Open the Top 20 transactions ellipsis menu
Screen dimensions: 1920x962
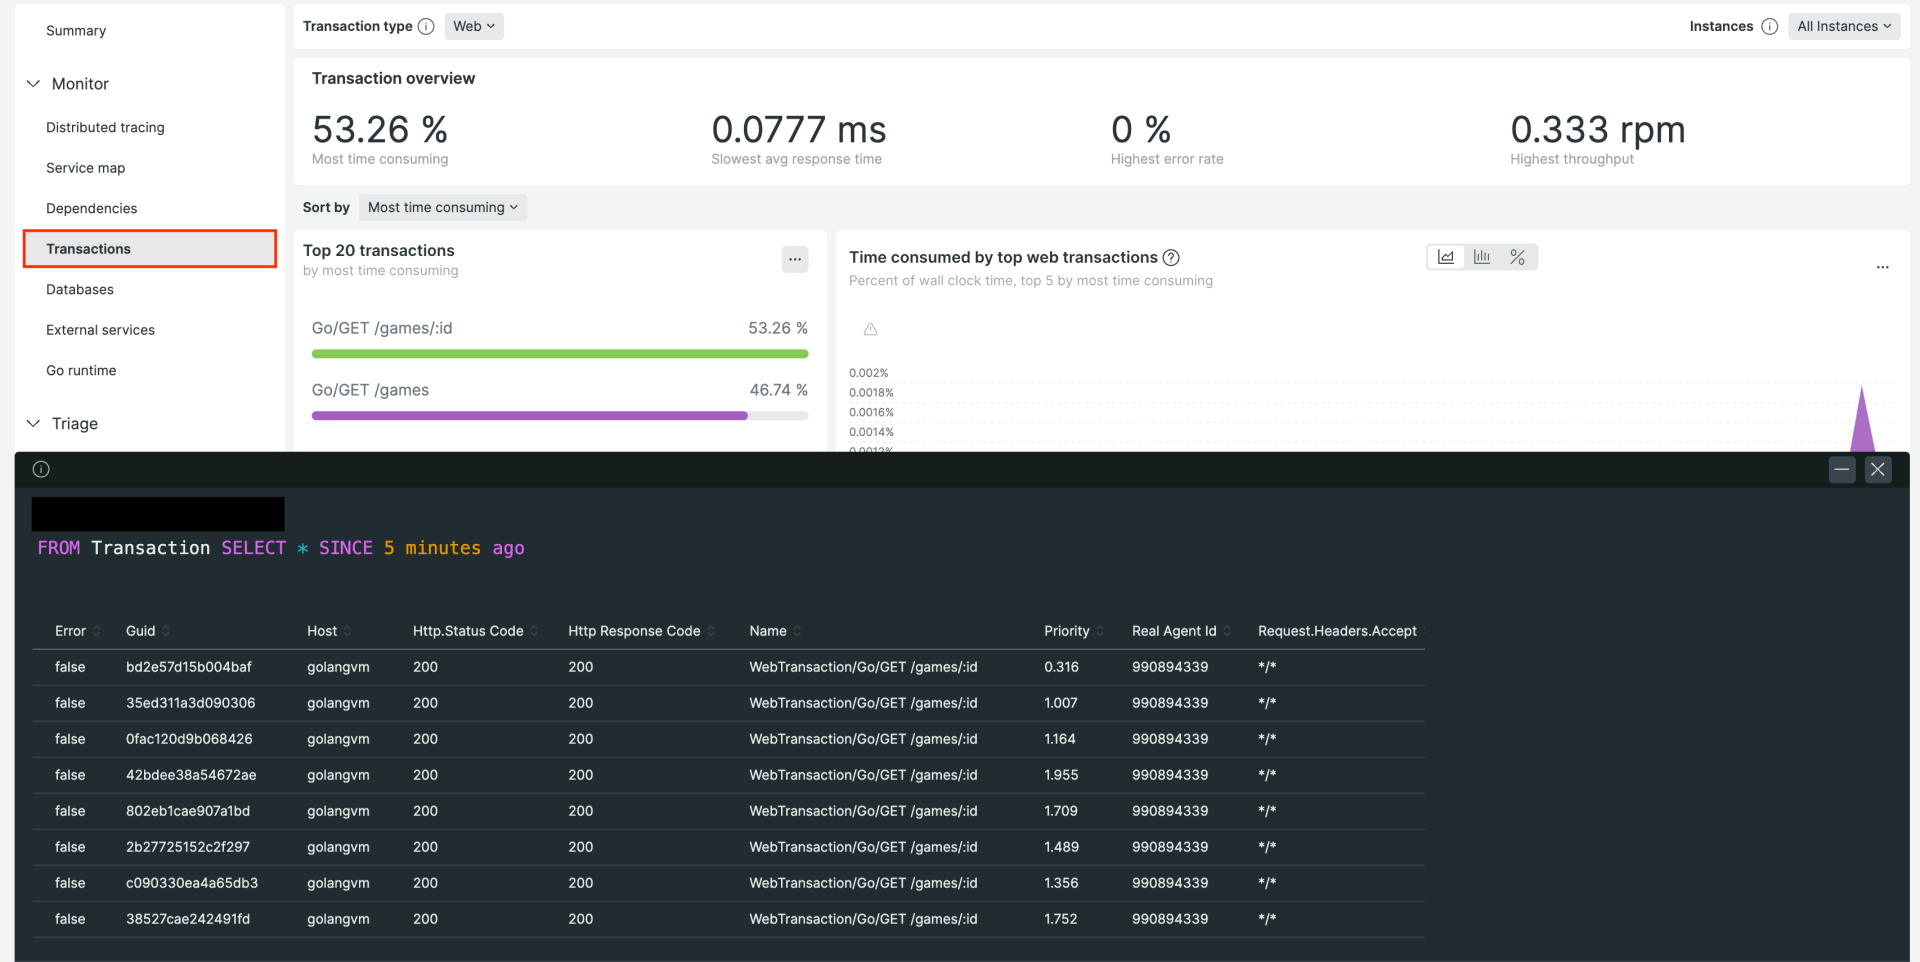794,259
